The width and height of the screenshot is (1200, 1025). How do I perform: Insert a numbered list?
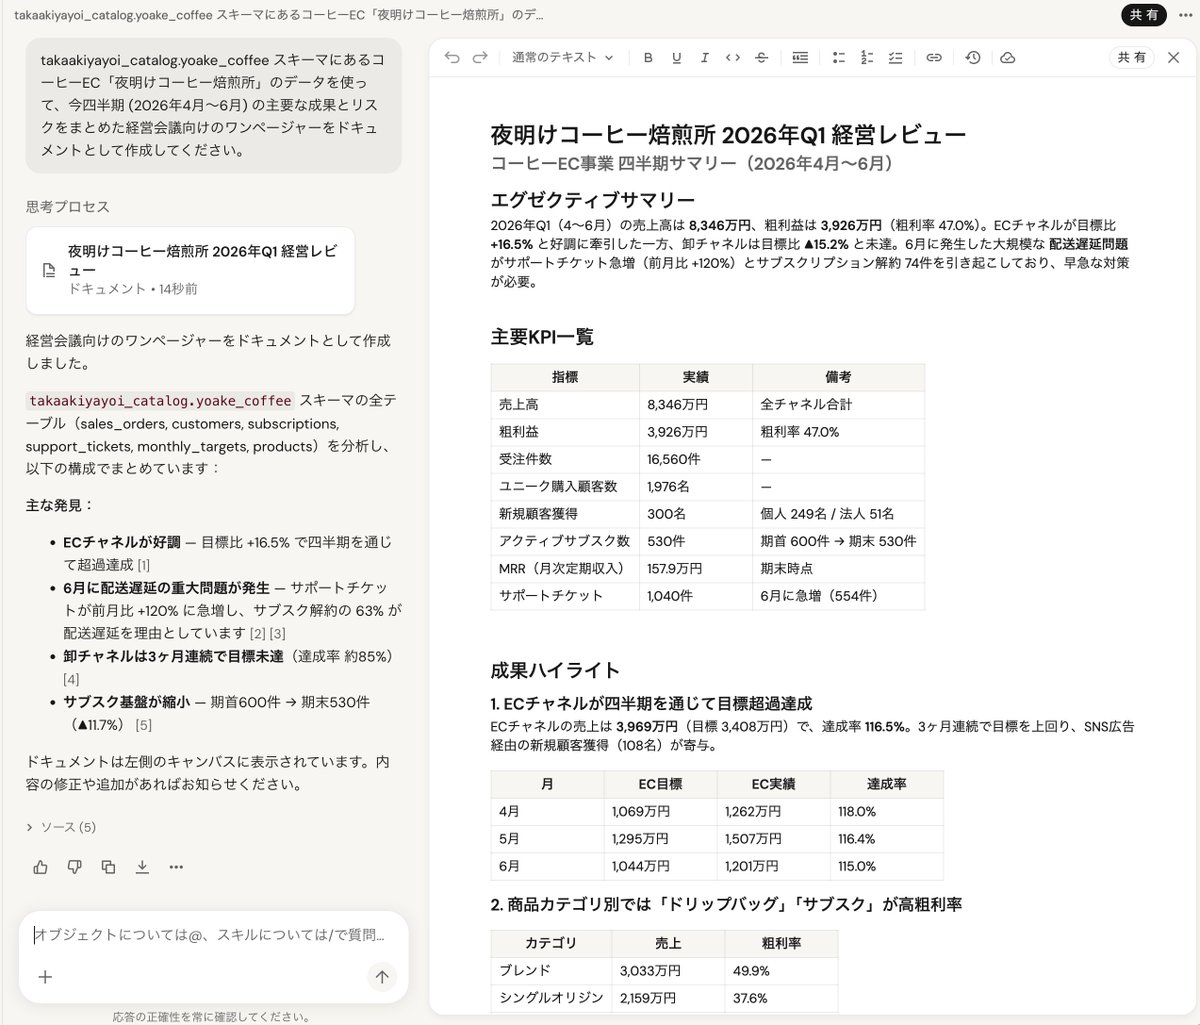tap(867, 58)
